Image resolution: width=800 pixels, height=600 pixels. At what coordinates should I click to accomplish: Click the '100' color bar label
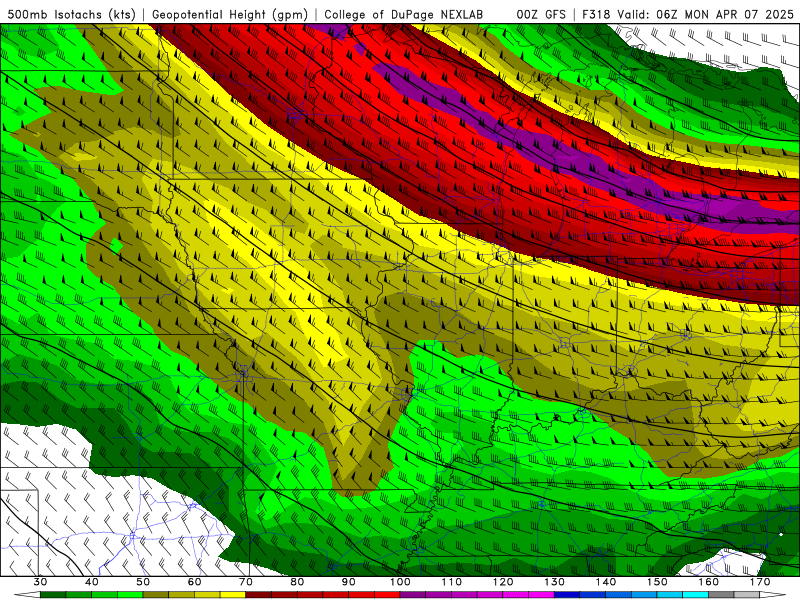401,582
